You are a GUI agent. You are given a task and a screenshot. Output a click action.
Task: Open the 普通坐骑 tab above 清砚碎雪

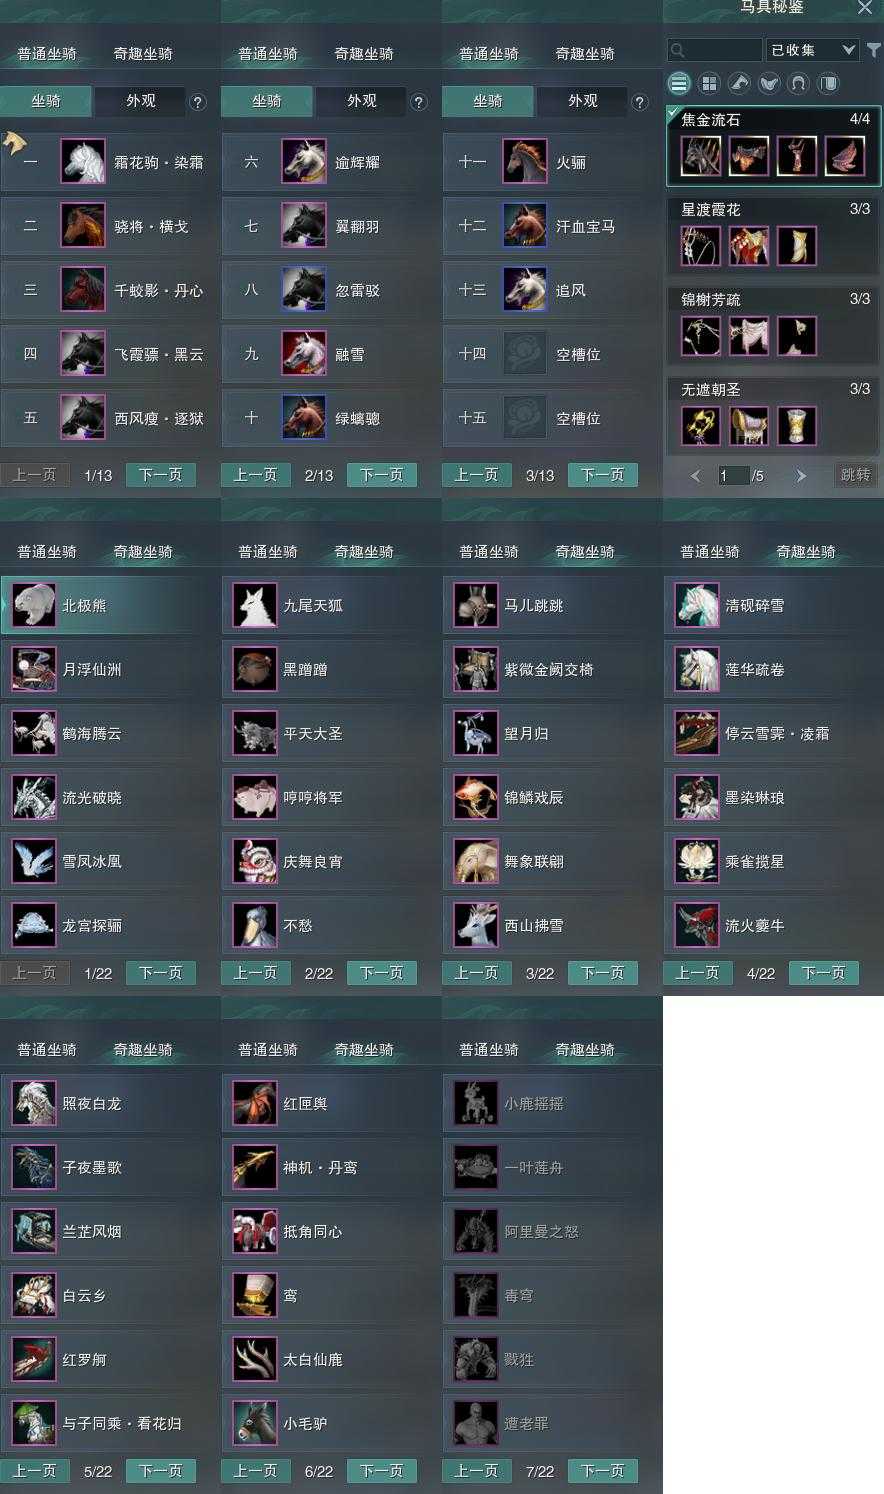(710, 552)
